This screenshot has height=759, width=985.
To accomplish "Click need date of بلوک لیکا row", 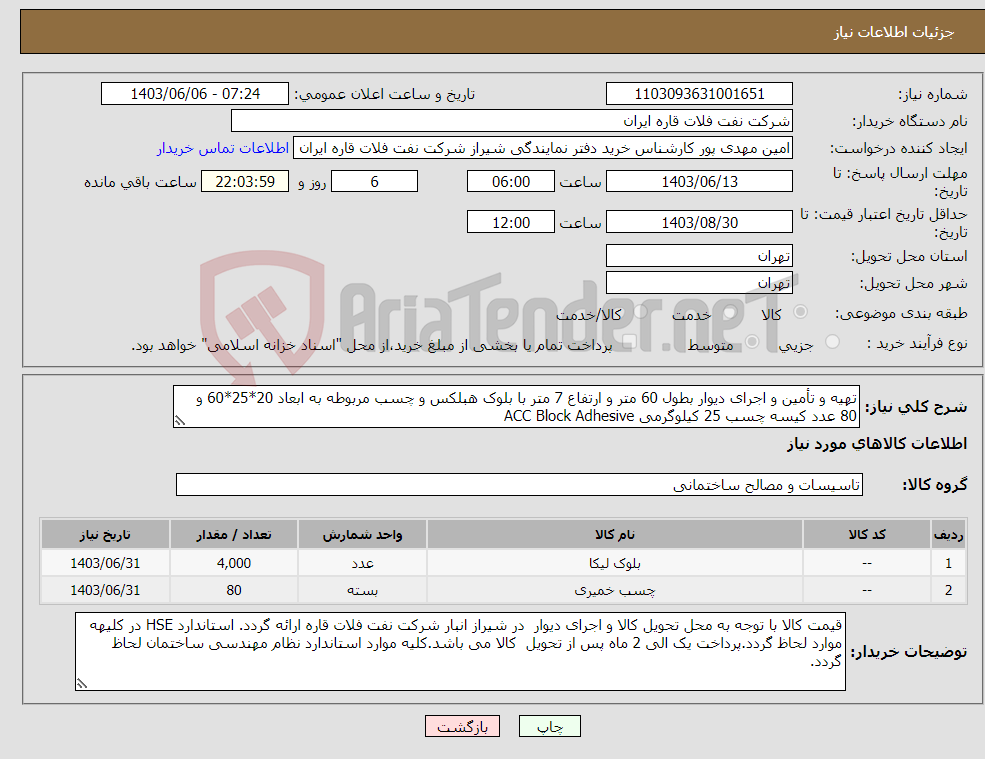I will click(x=105, y=563).
